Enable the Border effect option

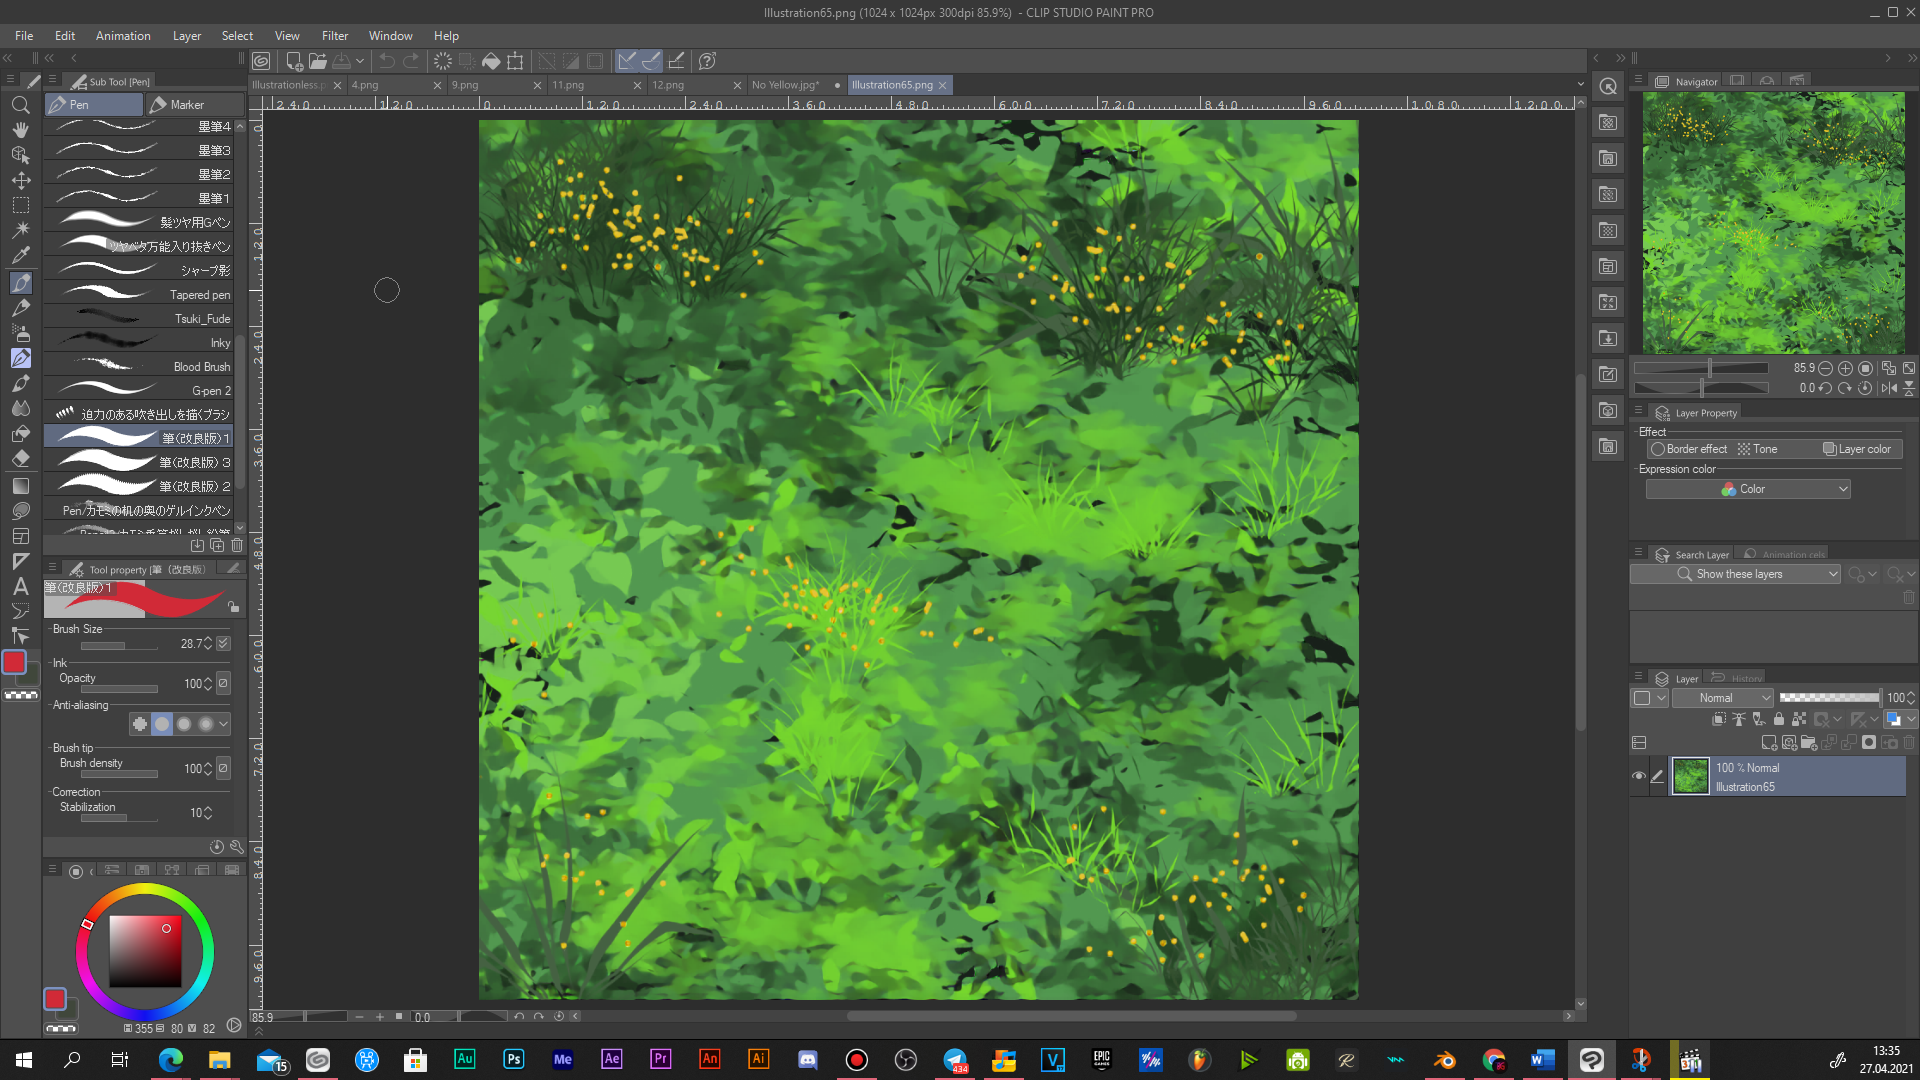(1688, 449)
